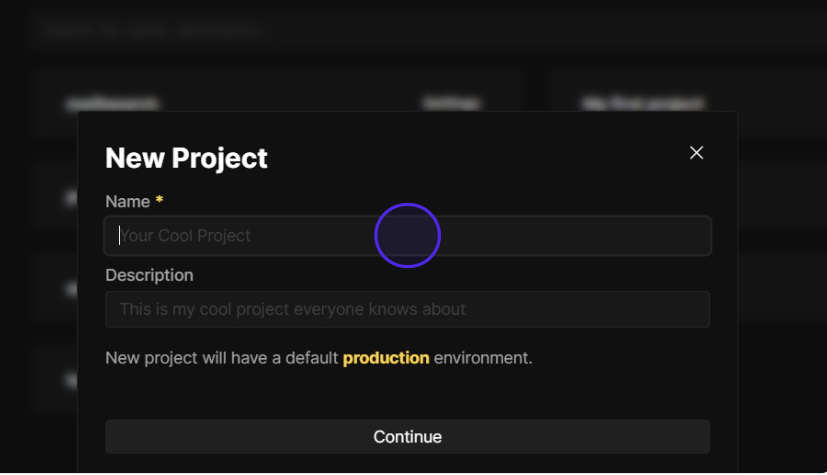Click blurred project card above dialog's left
Screen dimensions: 827x475
275,101
